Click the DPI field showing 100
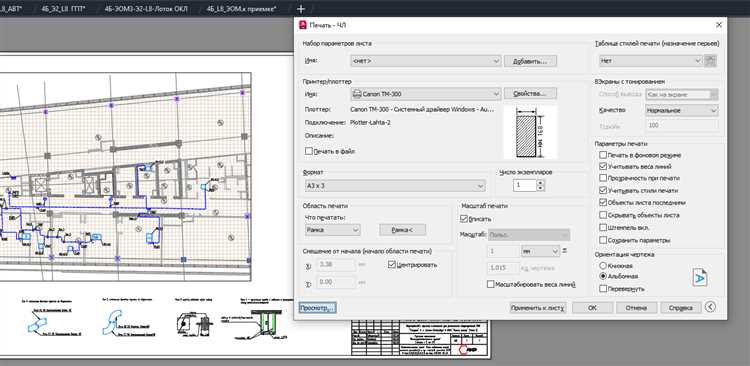This screenshot has height=366, width=750. 682,125
